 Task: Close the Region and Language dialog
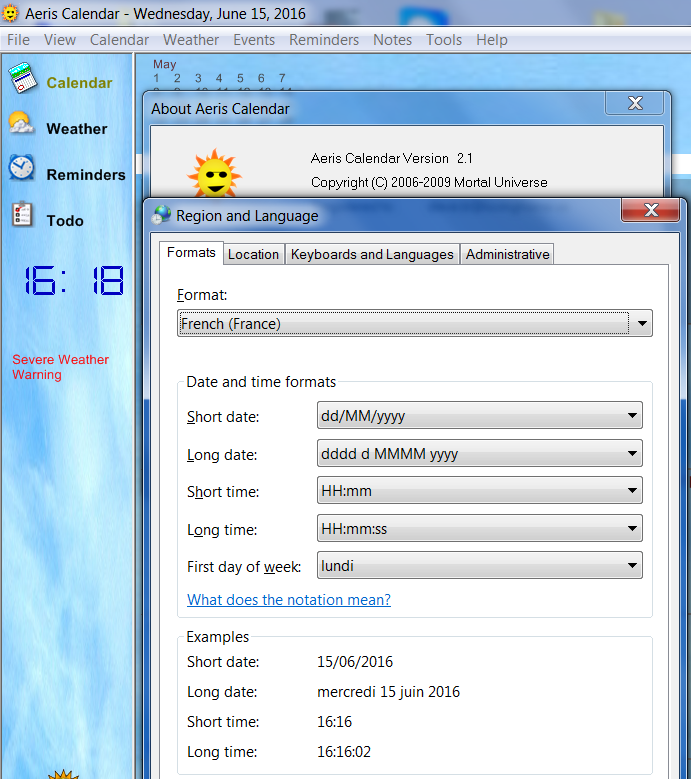click(651, 210)
